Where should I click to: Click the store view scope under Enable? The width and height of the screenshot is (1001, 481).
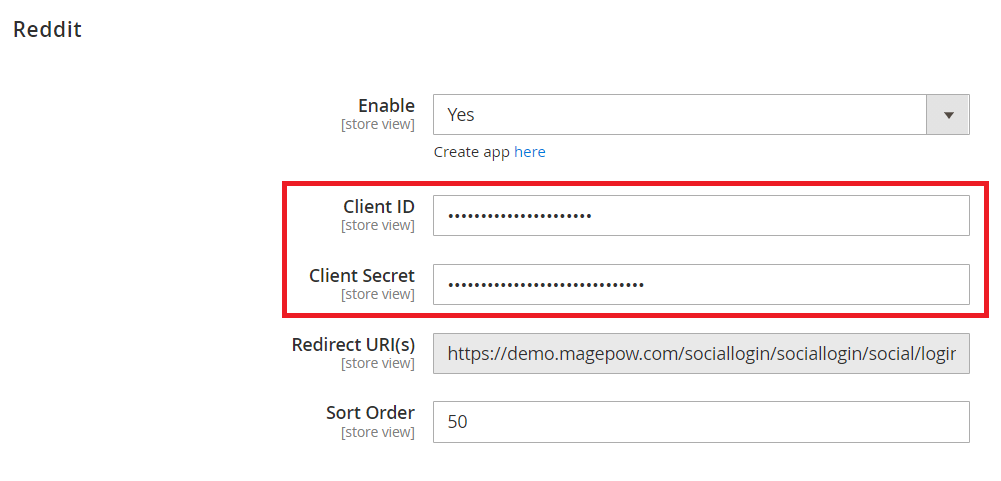point(378,125)
